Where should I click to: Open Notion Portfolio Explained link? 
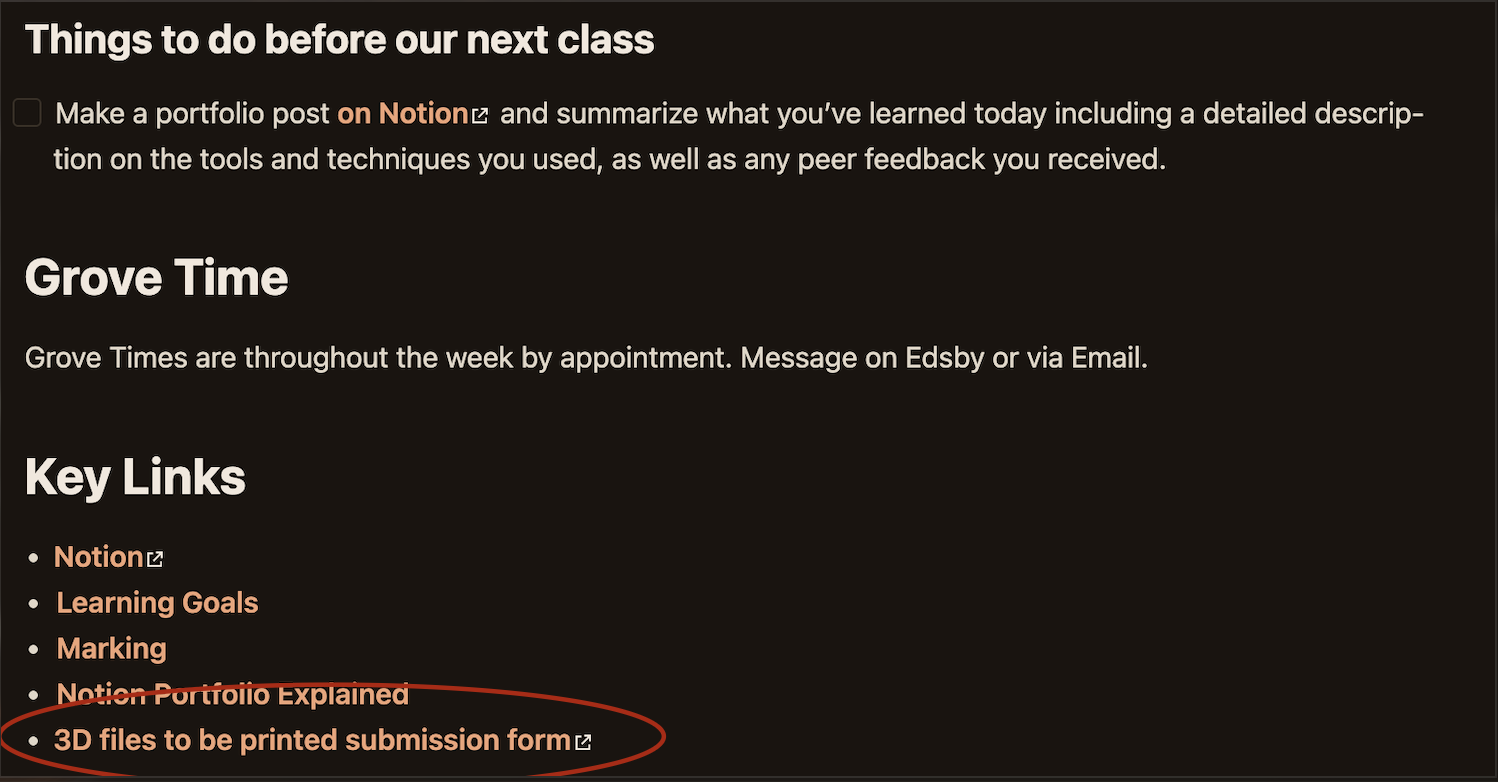[x=232, y=694]
